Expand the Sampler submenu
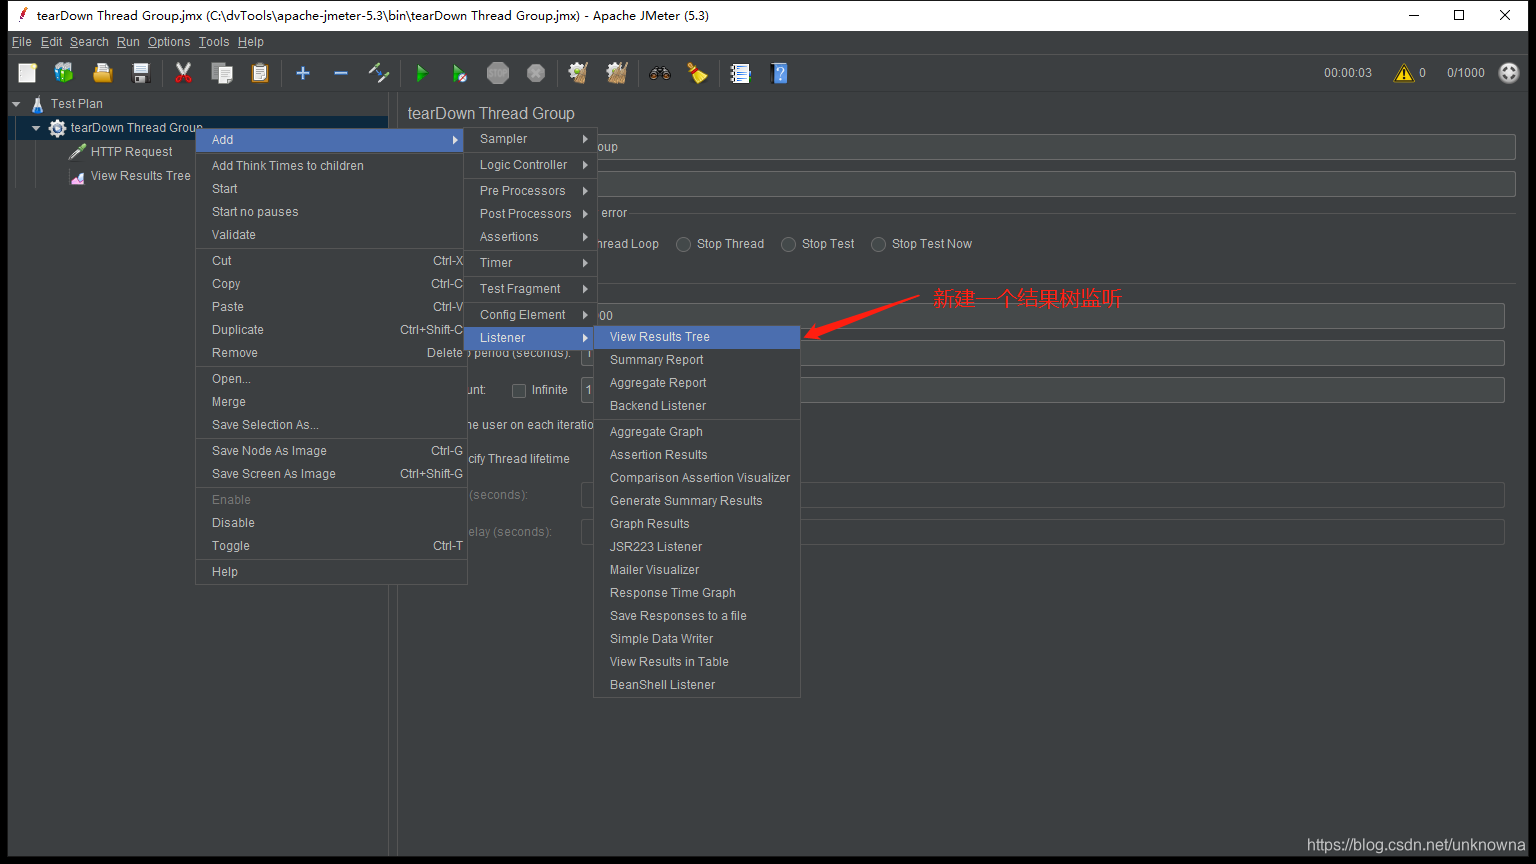Image resolution: width=1536 pixels, height=864 pixels. 530,139
